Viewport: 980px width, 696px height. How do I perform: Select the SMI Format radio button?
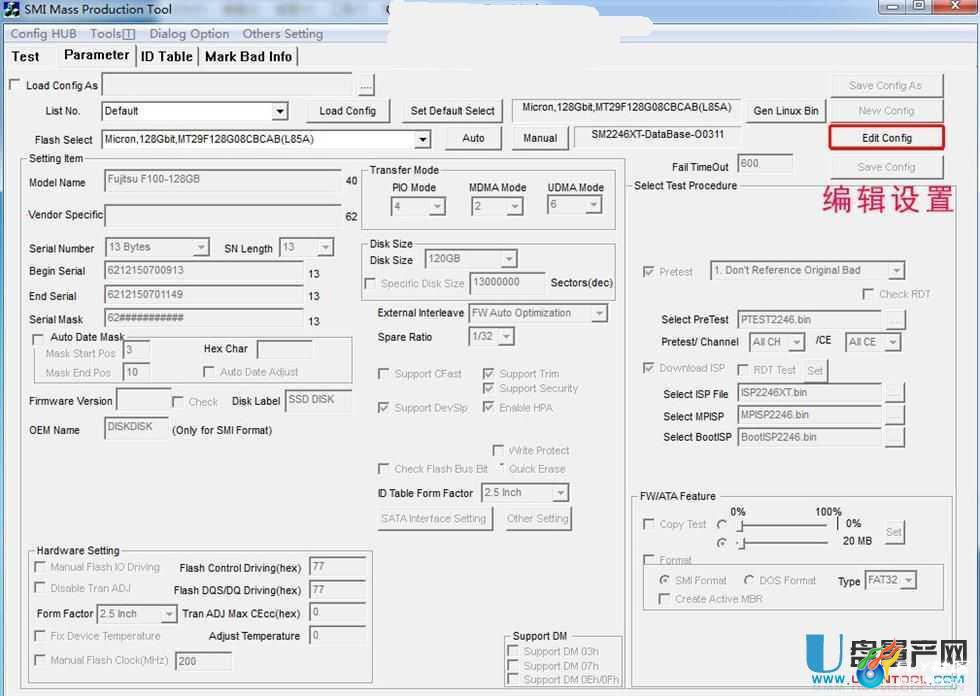pyautogui.click(x=664, y=580)
